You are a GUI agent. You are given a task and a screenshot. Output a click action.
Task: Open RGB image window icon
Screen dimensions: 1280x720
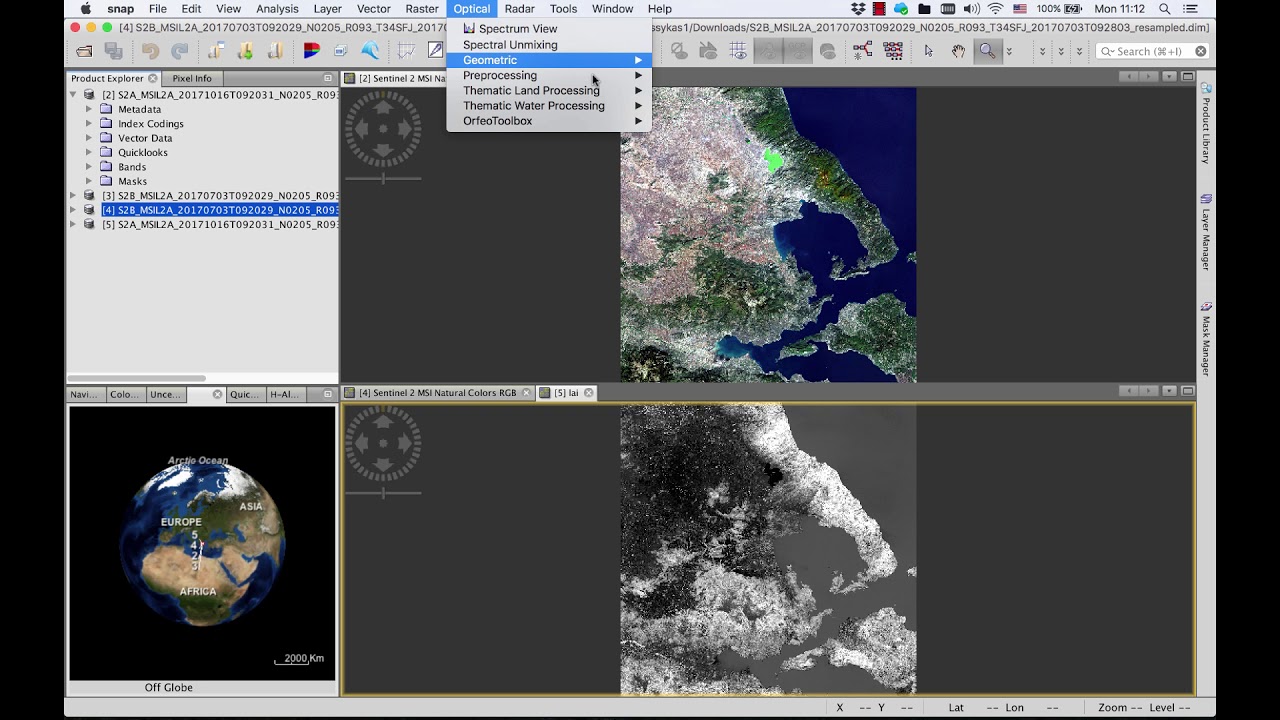(311, 51)
